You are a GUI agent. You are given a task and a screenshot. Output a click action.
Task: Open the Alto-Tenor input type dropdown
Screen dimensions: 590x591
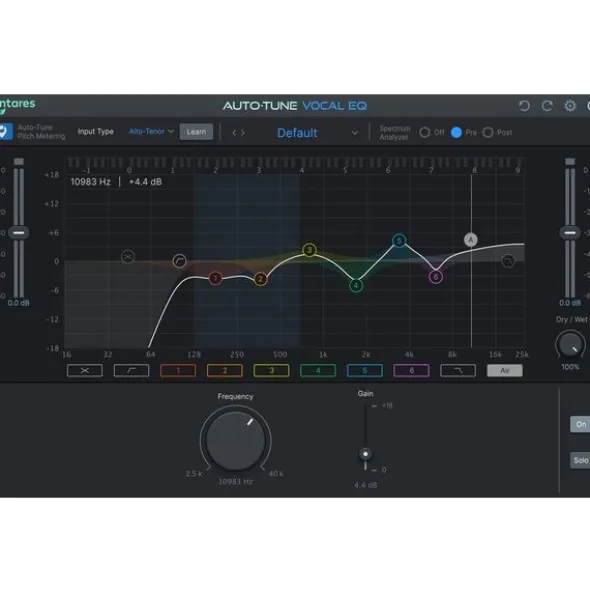[151, 132]
